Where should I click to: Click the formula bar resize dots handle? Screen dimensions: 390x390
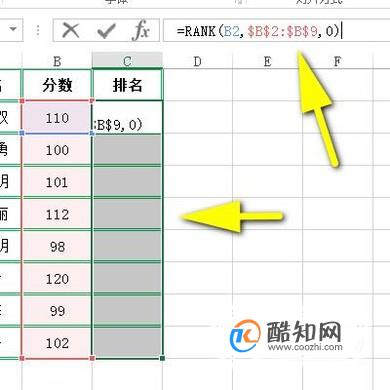coord(38,31)
